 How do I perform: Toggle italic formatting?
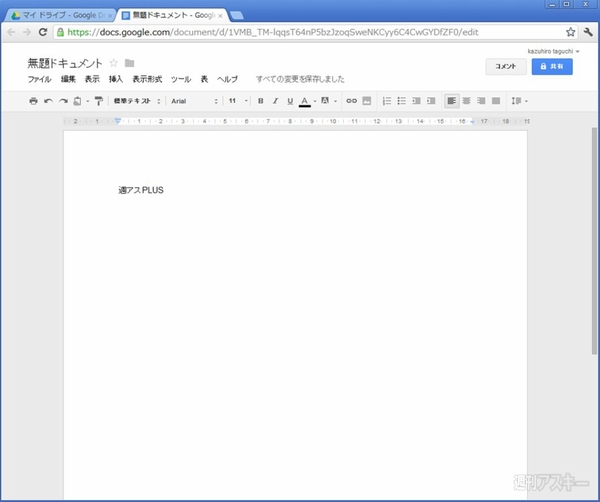click(x=275, y=101)
